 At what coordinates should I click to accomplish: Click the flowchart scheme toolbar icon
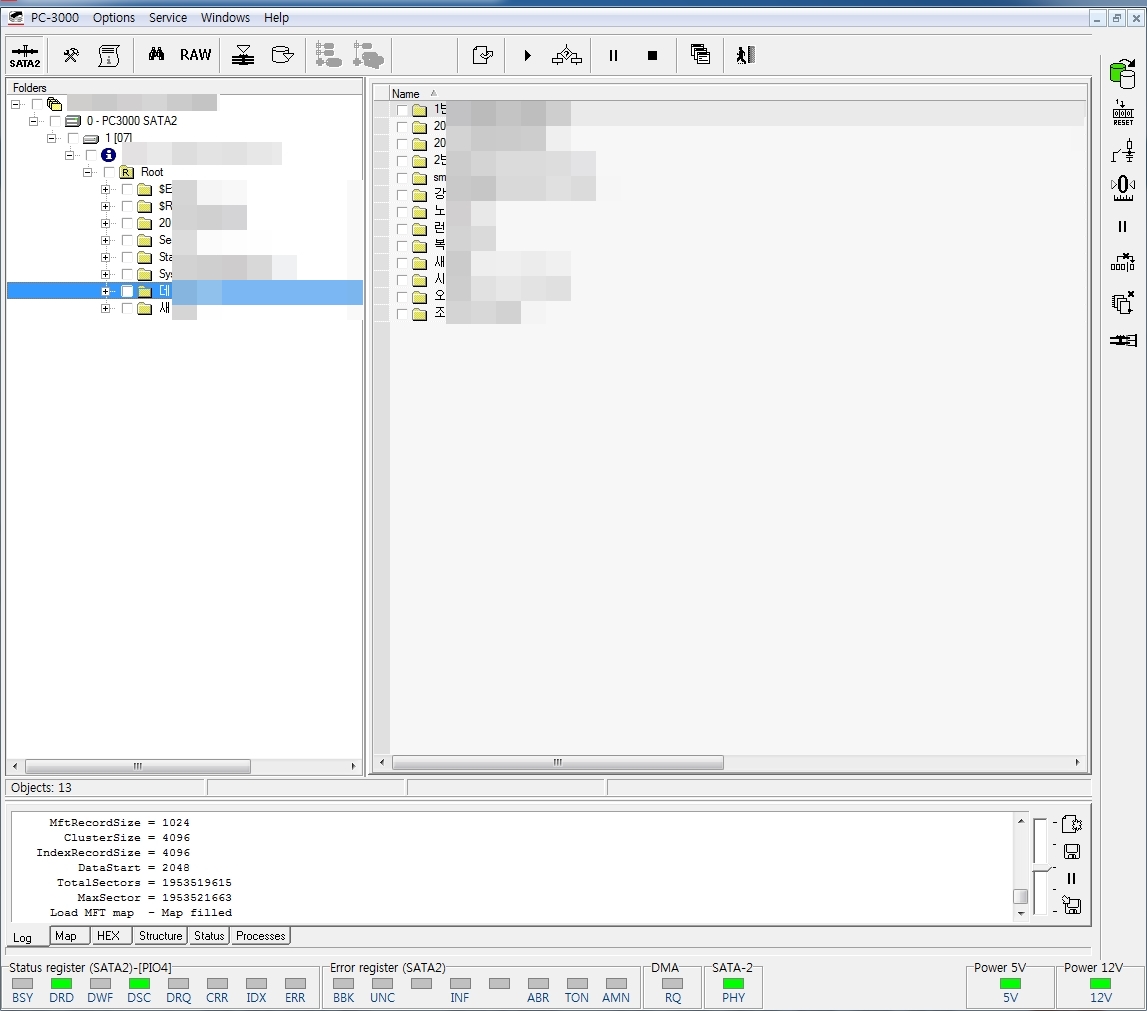tap(567, 55)
